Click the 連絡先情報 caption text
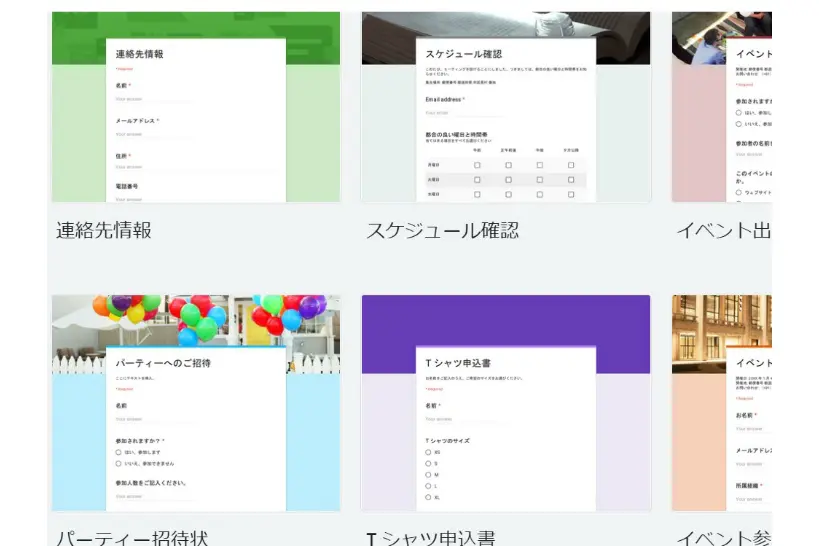 (x=104, y=230)
